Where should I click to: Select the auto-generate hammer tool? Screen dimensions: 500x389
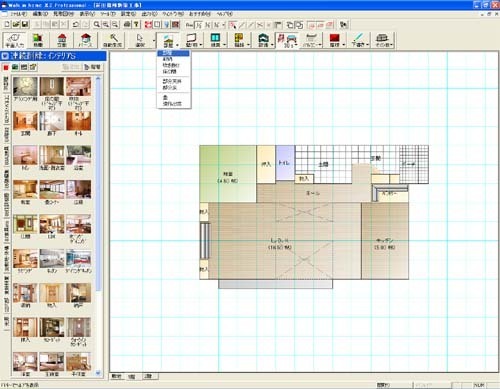[x=112, y=40]
